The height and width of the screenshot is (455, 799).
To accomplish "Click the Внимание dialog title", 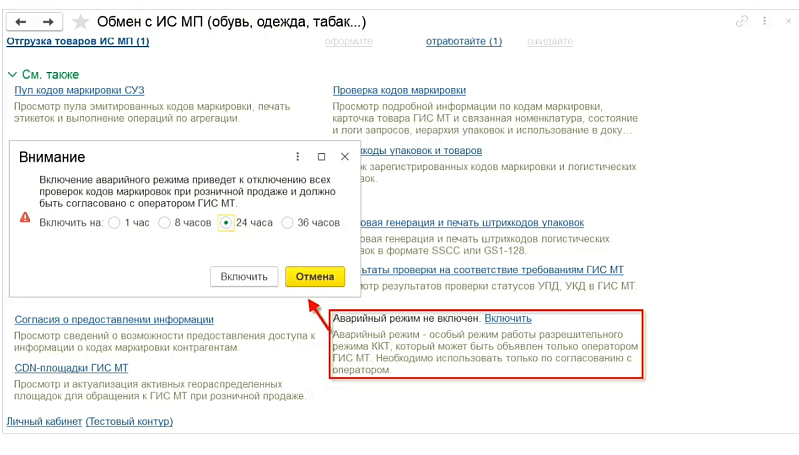I will (52, 157).
